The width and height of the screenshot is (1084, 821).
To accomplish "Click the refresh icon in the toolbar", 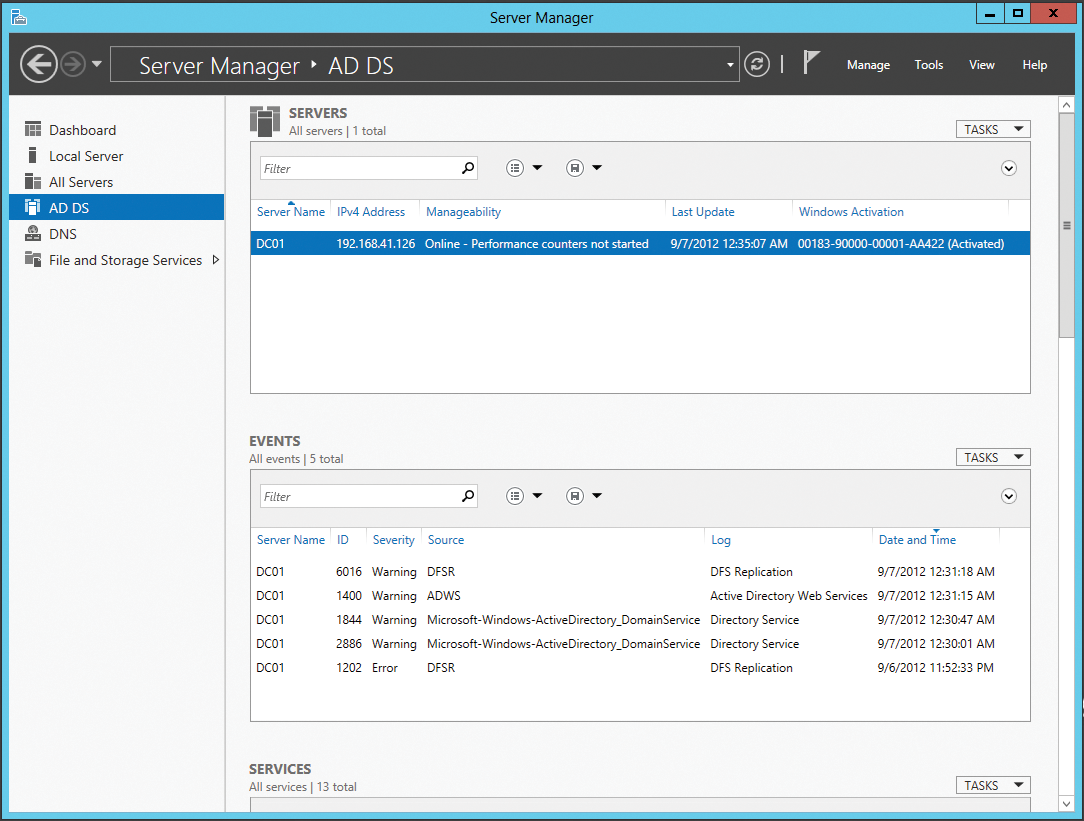I will [757, 64].
